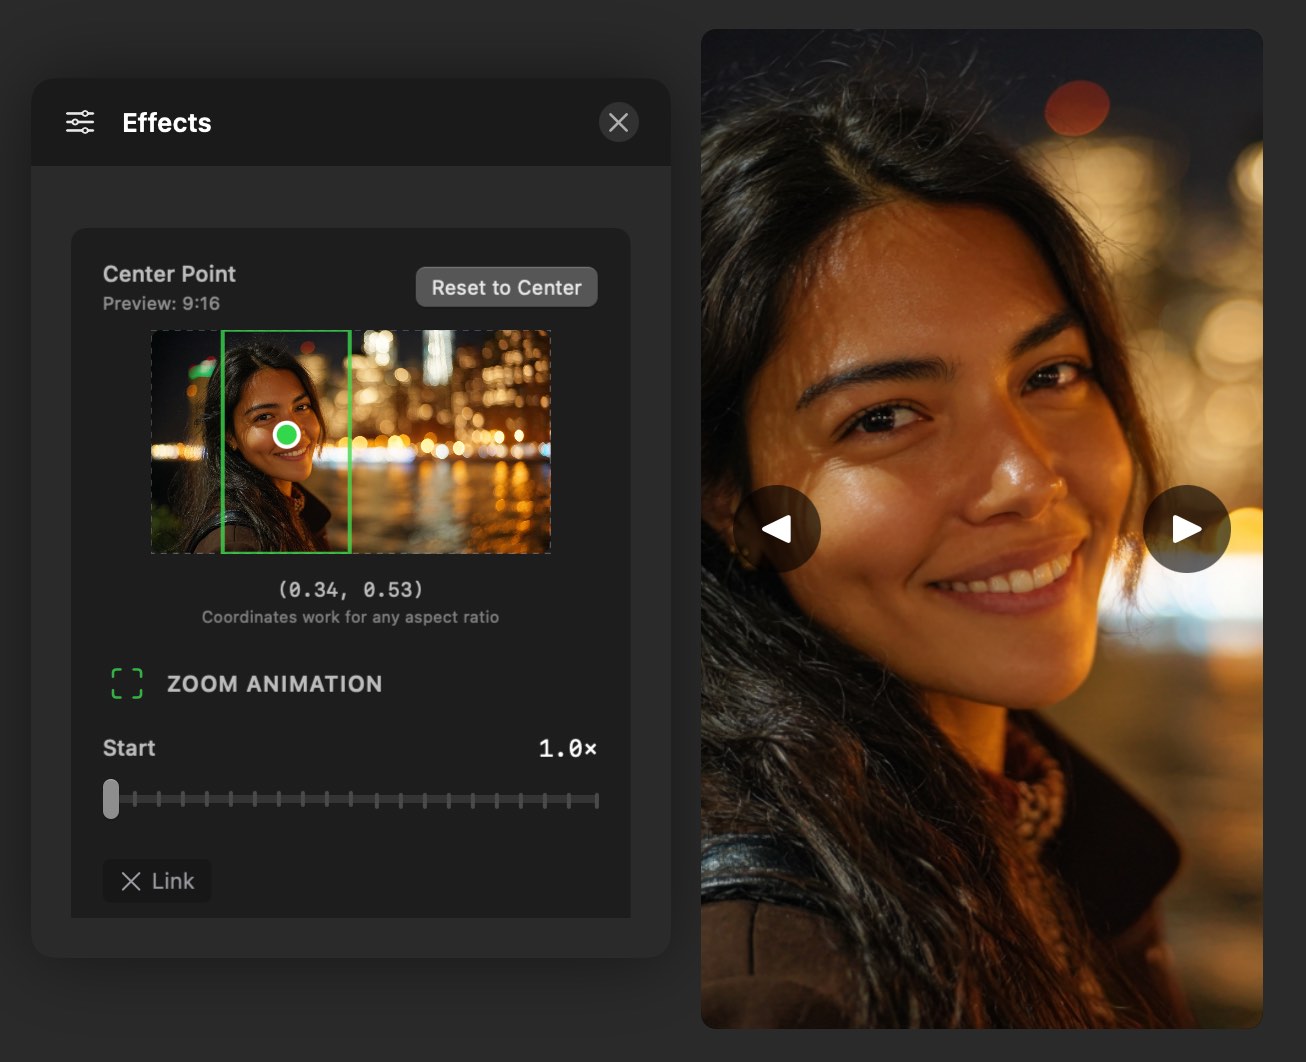Click the green center point marker
This screenshot has width=1306, height=1062.
pos(287,435)
